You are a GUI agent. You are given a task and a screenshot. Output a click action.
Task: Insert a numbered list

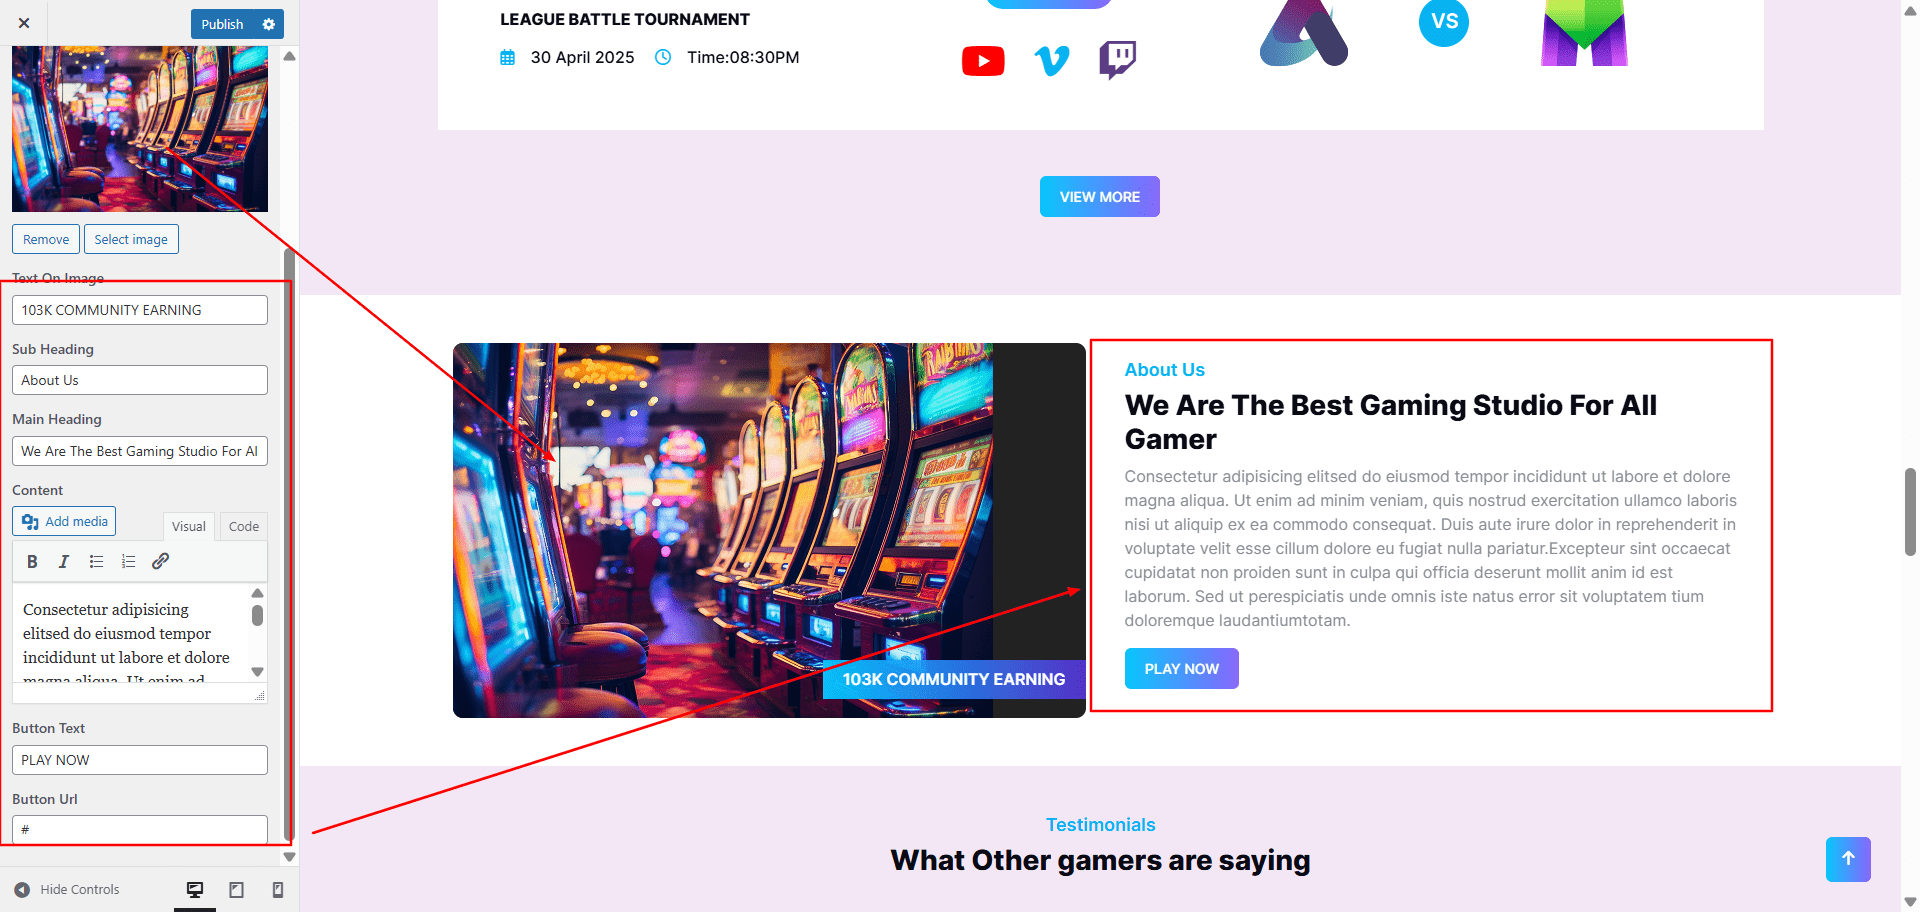click(128, 562)
